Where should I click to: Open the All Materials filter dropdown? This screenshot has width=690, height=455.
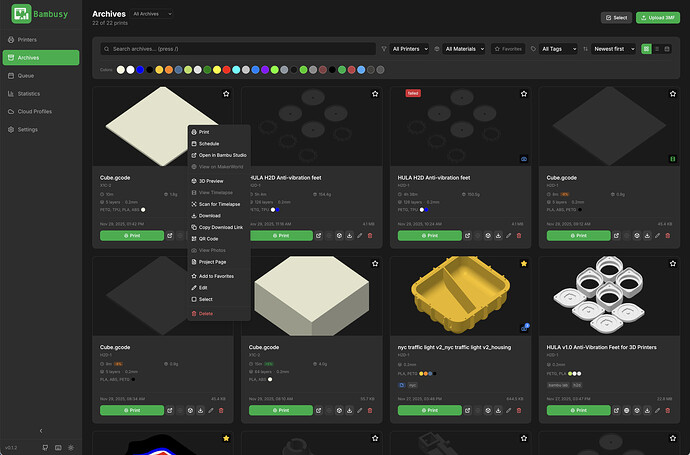(x=463, y=49)
